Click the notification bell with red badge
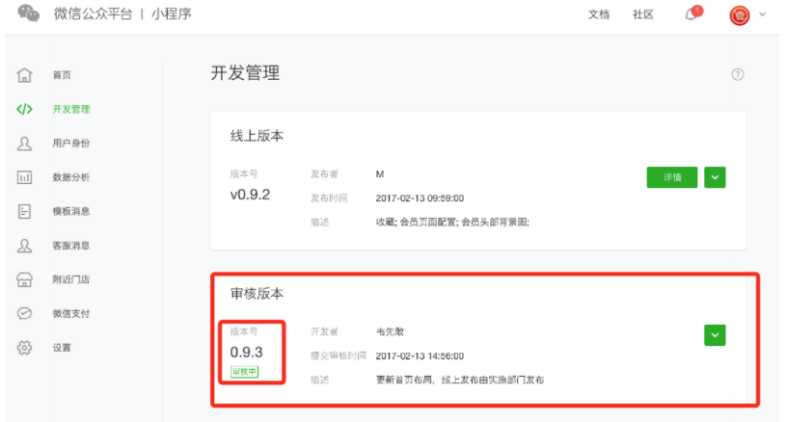786x422 pixels. 693,13
